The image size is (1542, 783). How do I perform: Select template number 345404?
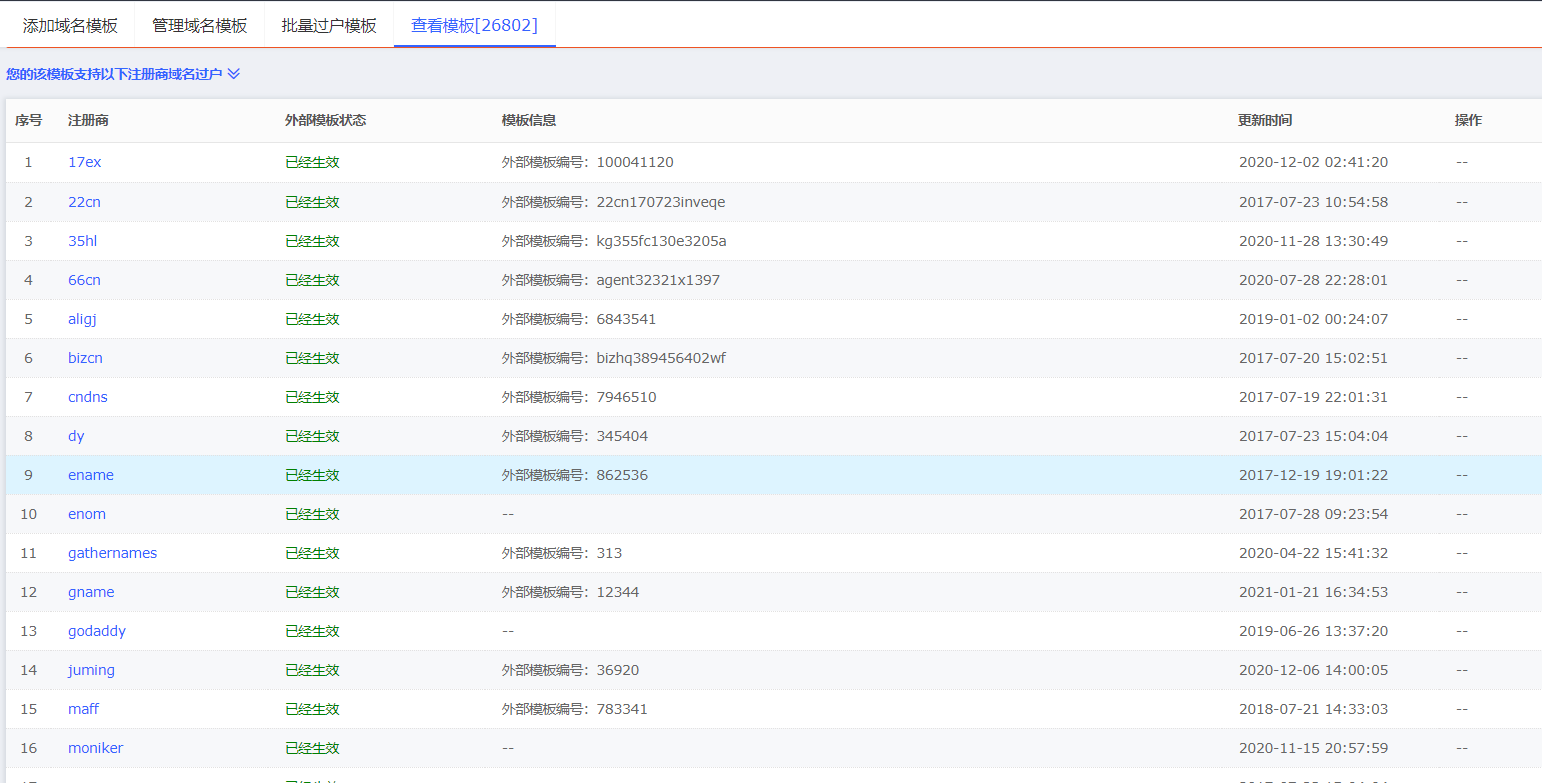(x=622, y=436)
